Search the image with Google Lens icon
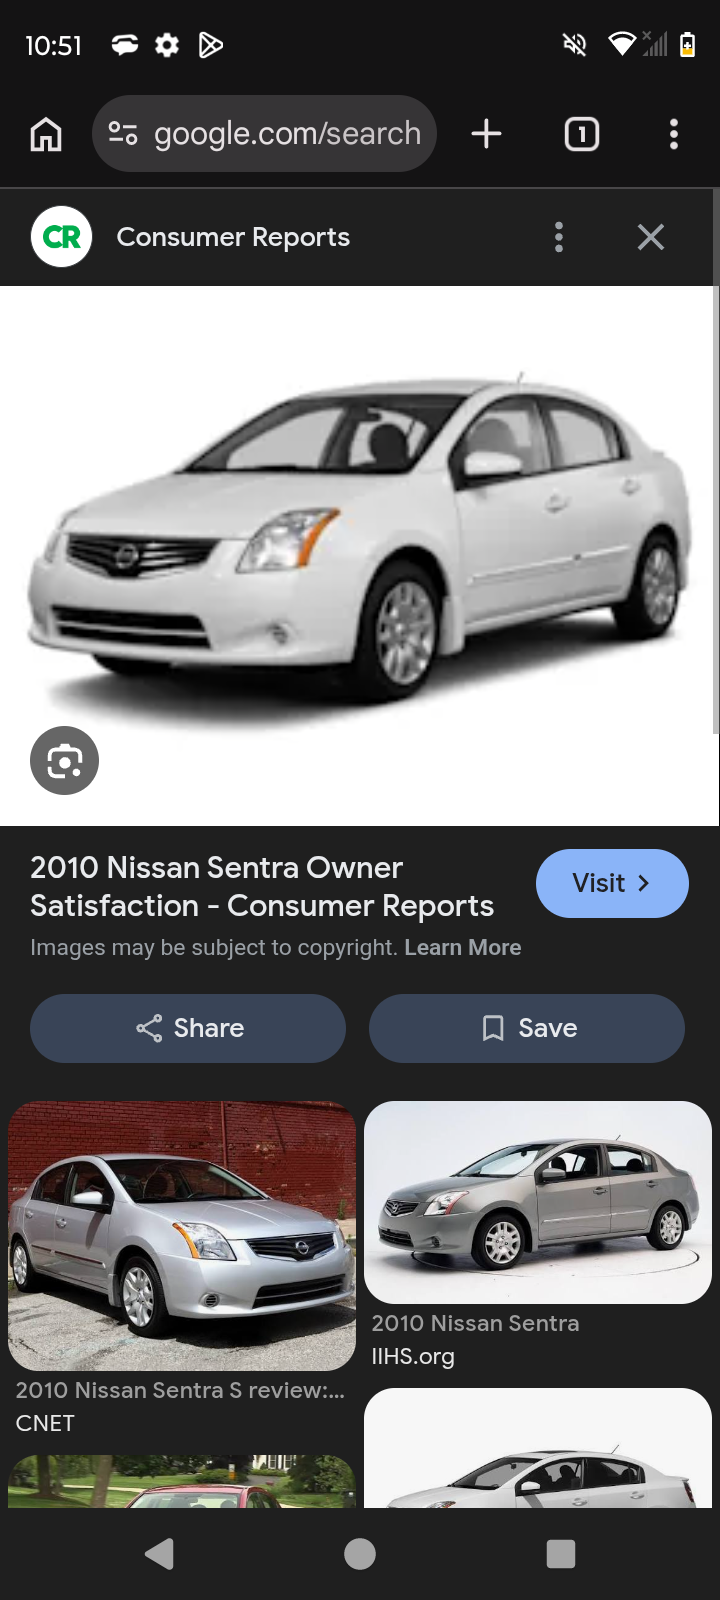 [65, 761]
